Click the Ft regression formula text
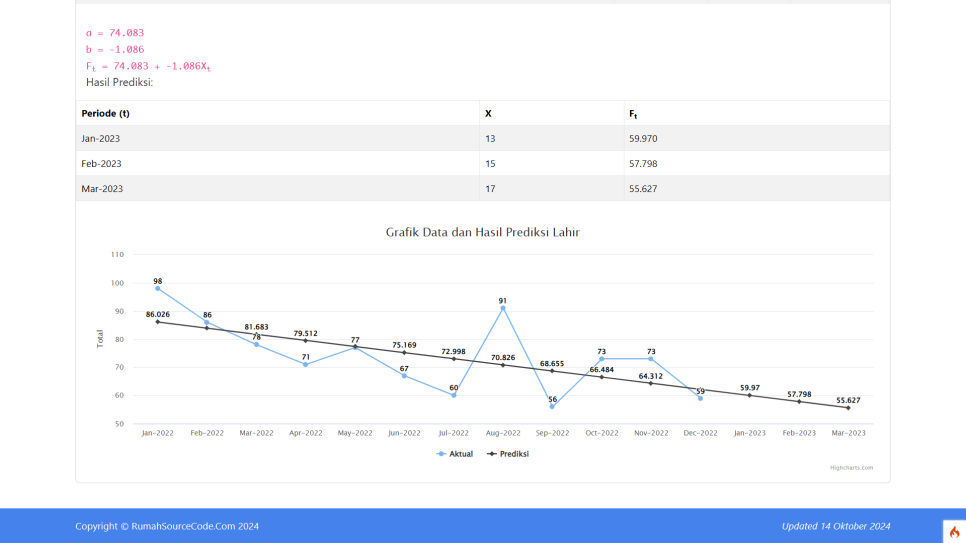 click(x=148, y=66)
